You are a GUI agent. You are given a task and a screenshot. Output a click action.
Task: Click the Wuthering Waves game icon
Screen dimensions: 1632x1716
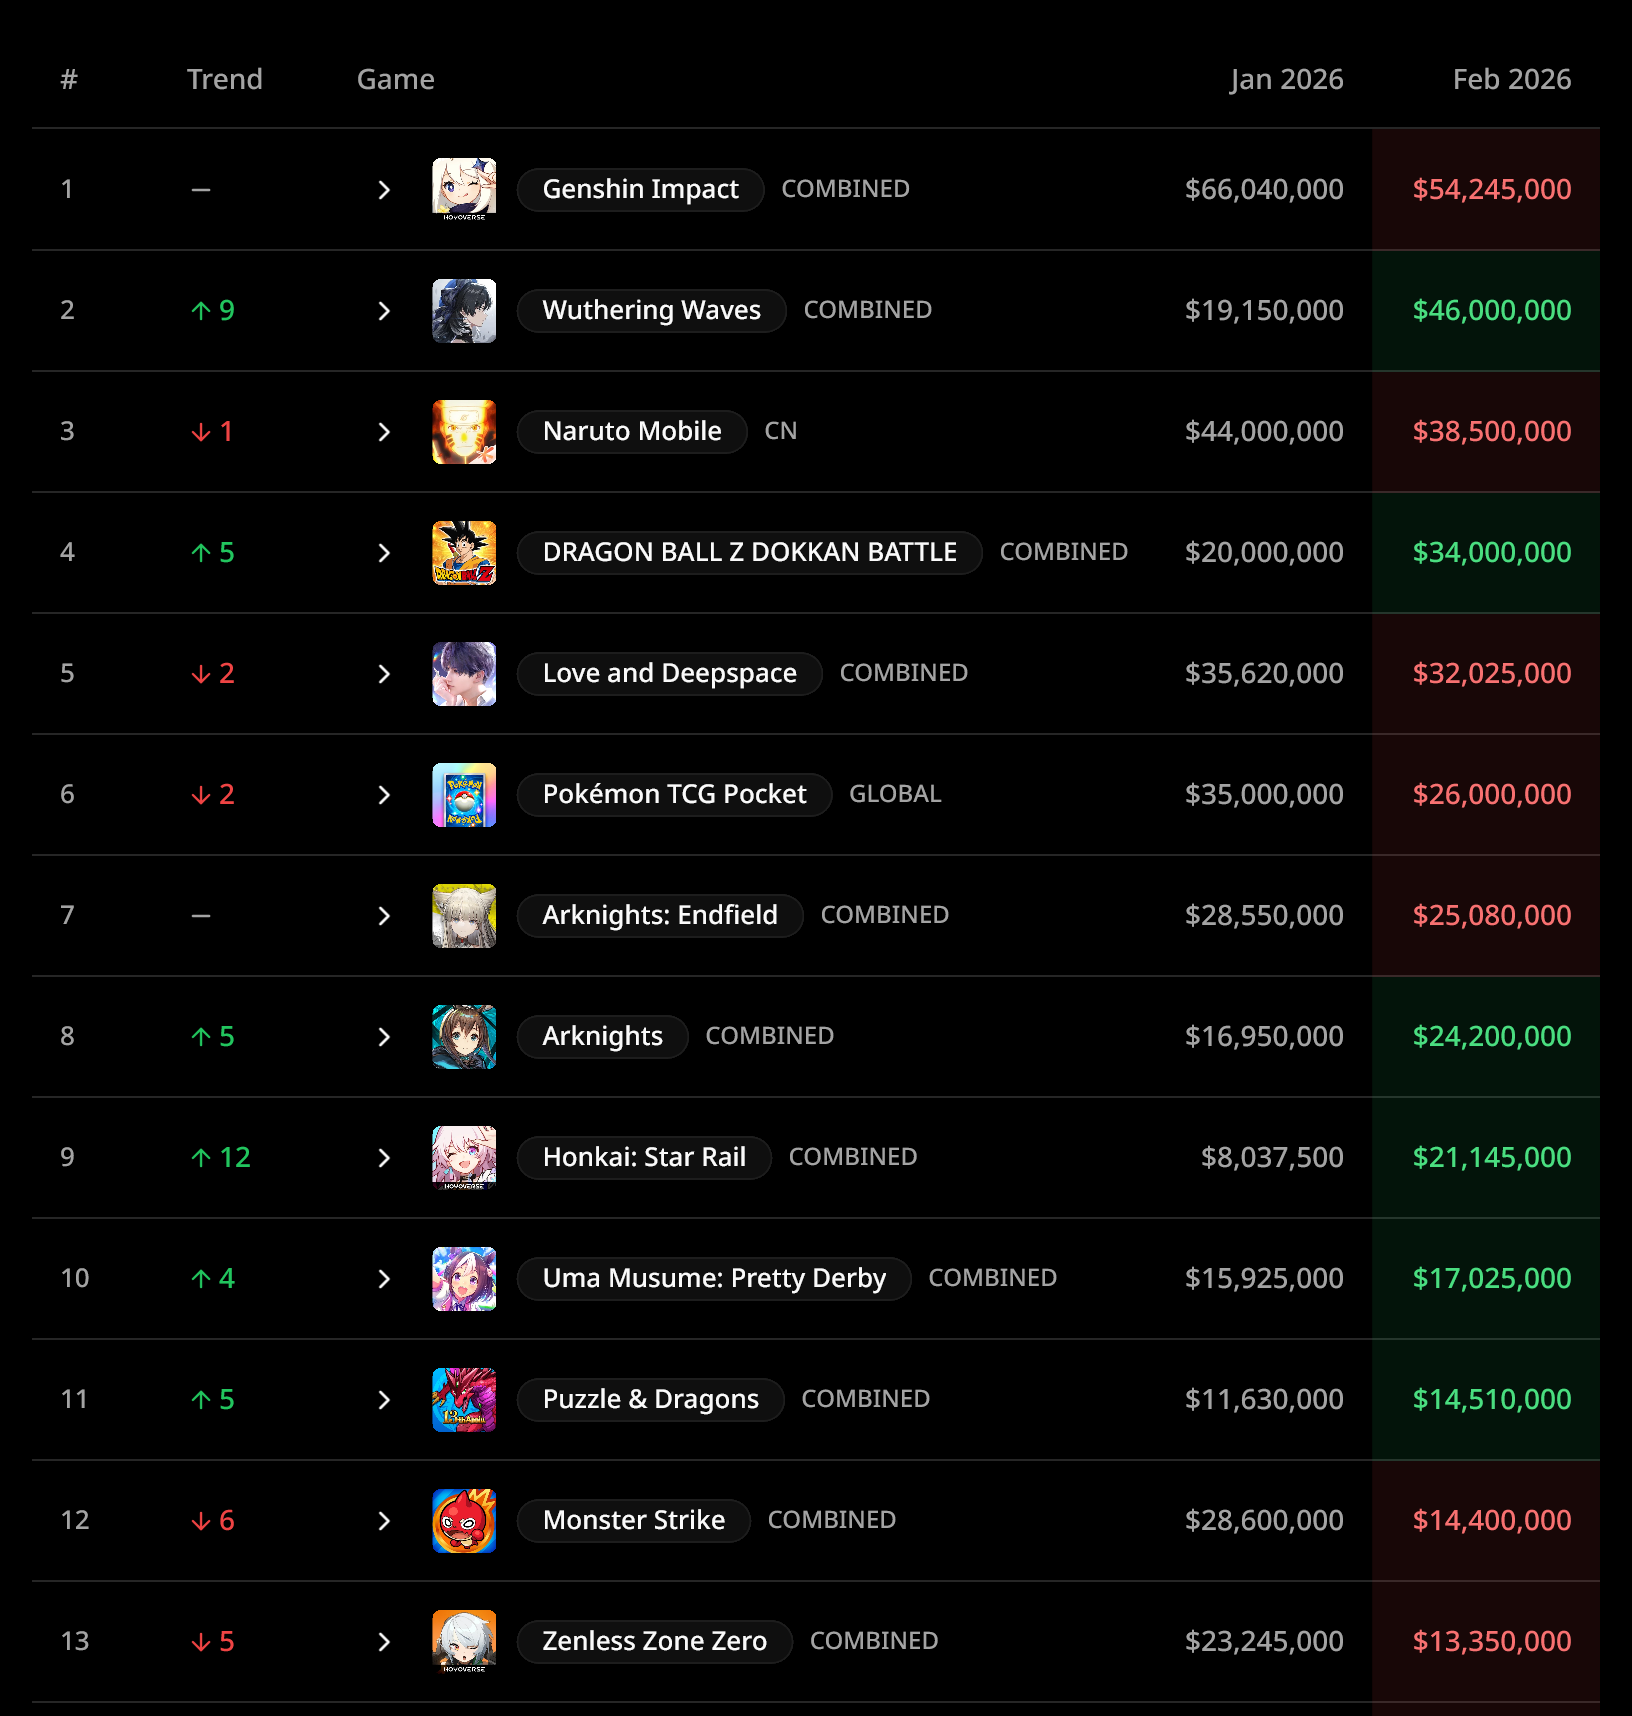[x=464, y=310]
